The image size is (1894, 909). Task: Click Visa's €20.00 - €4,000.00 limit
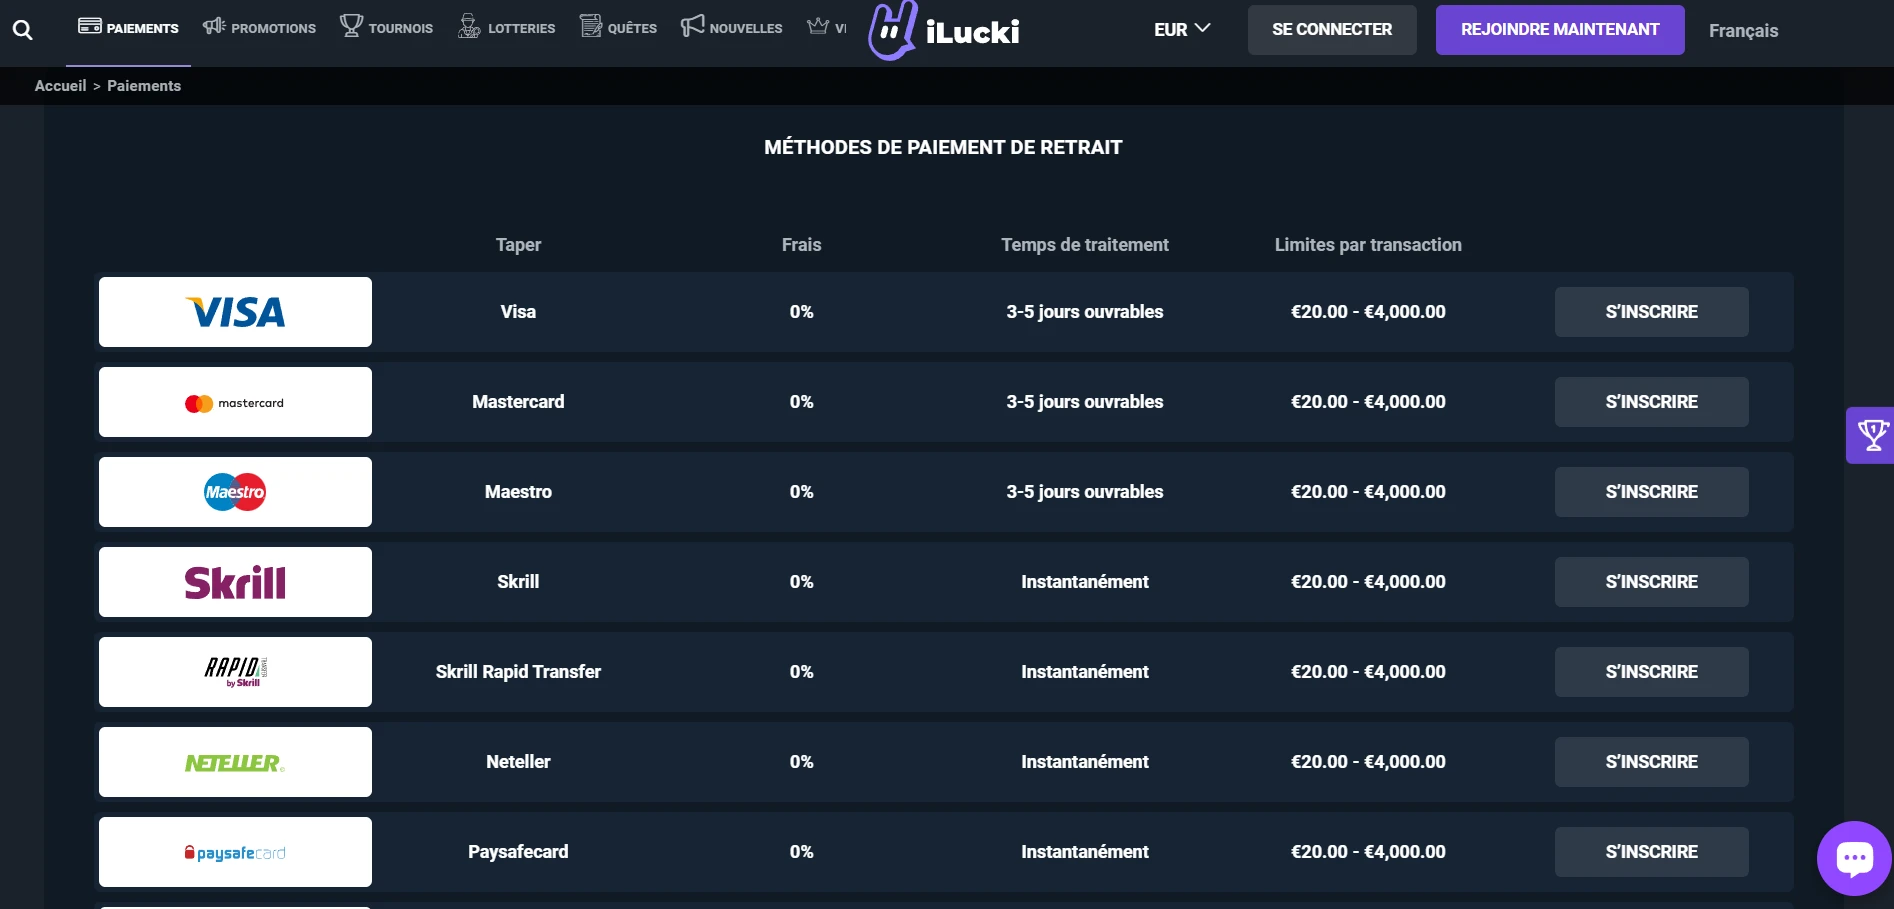point(1368,312)
